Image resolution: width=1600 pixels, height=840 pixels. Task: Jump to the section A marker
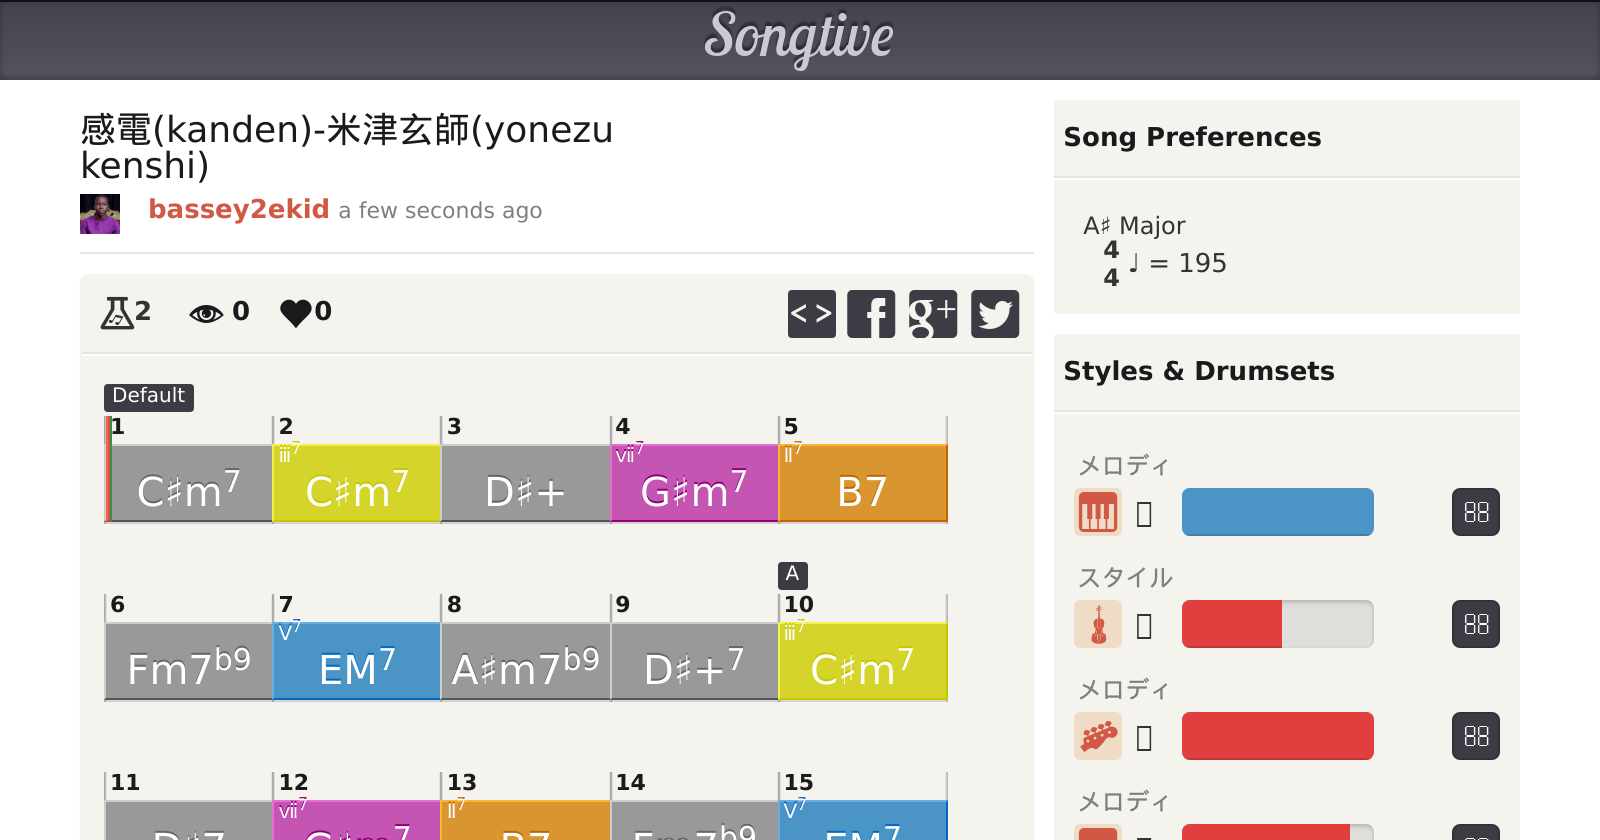(x=792, y=574)
